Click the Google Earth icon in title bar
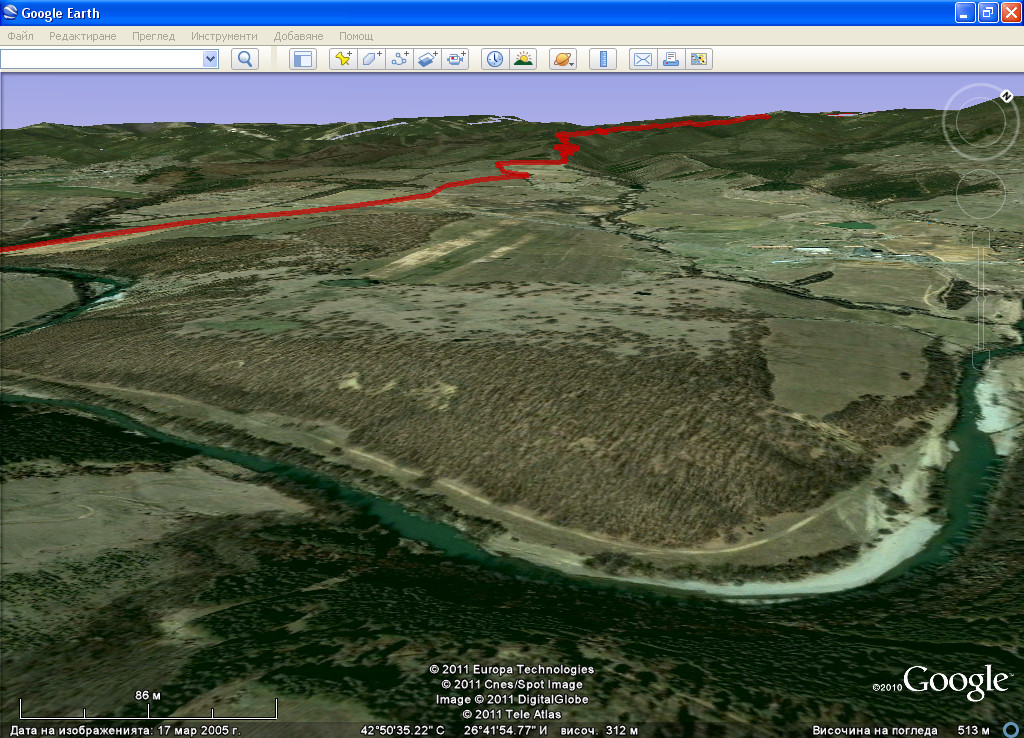Screen dimensions: 1024x738 (x=10, y=12)
